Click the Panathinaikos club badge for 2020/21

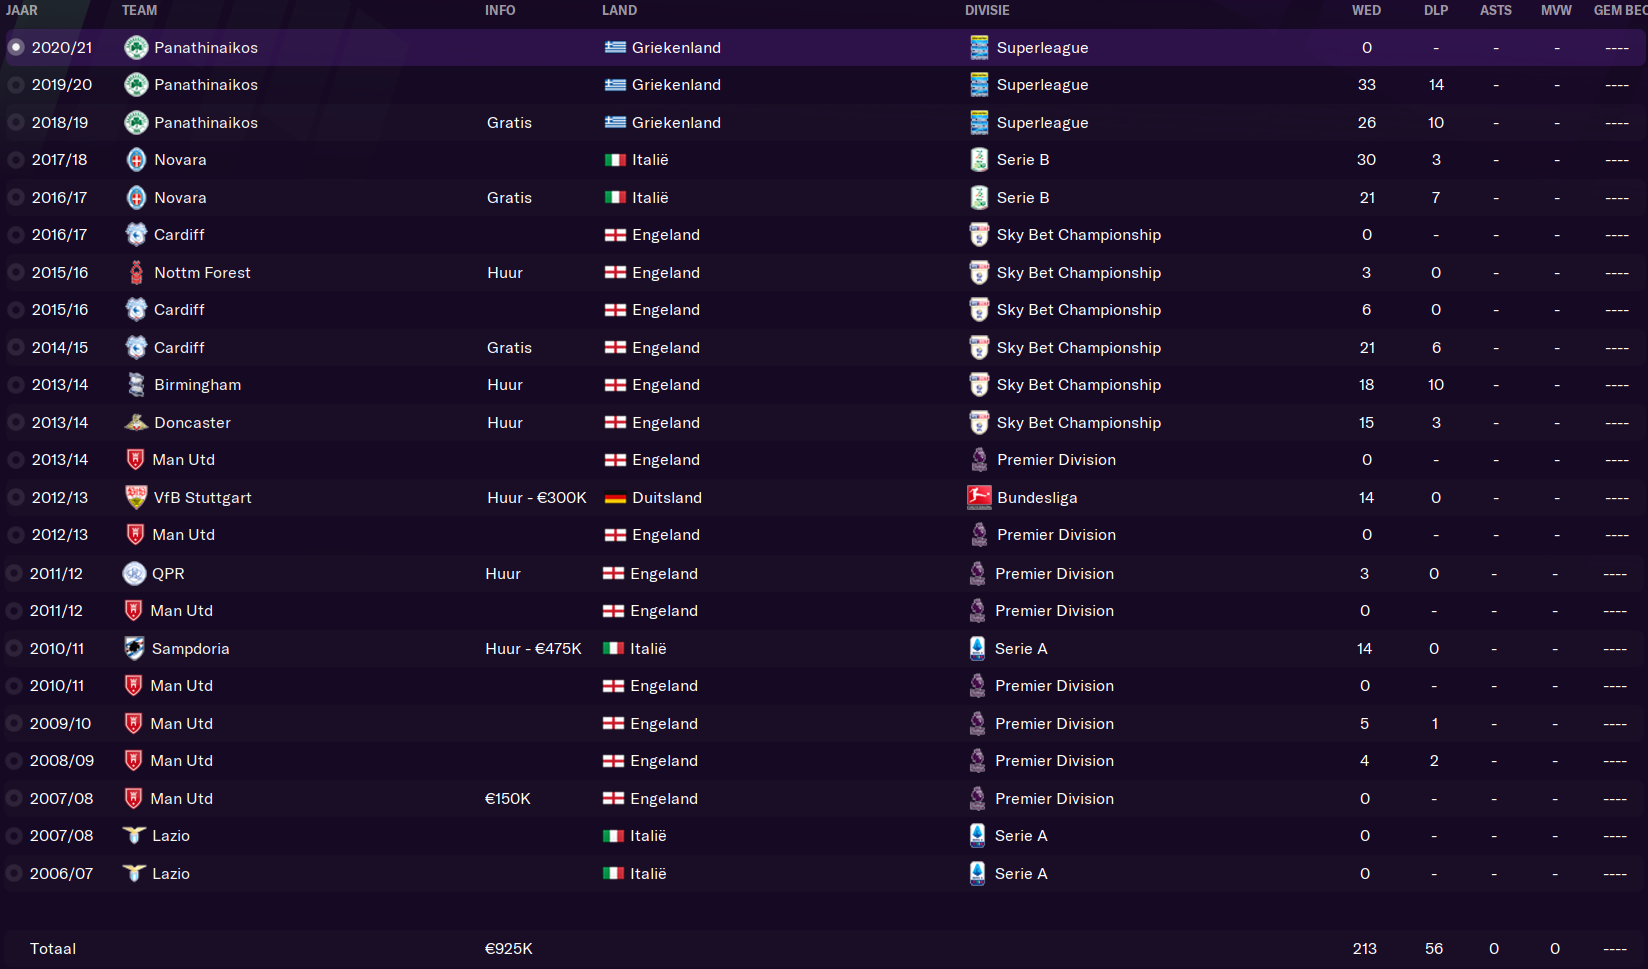tap(136, 47)
